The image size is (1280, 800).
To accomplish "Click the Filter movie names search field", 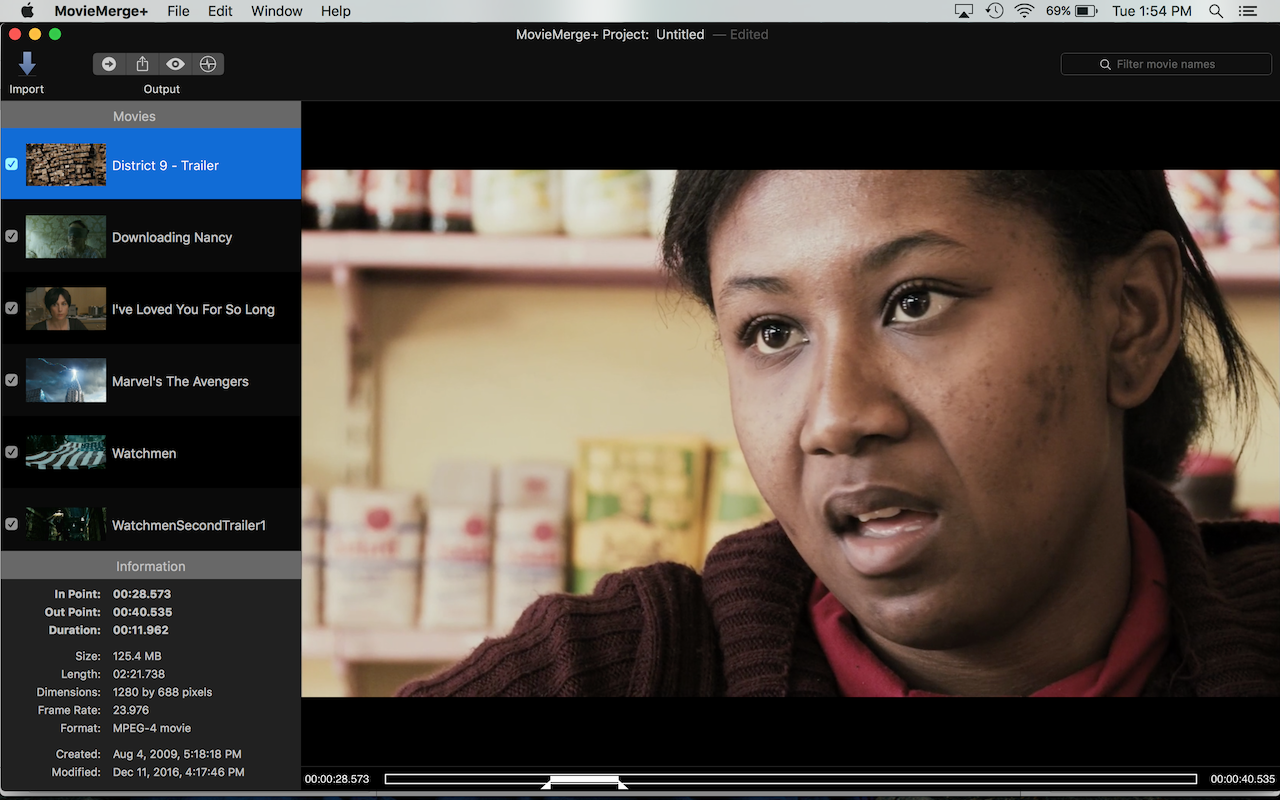I will pos(1166,64).
